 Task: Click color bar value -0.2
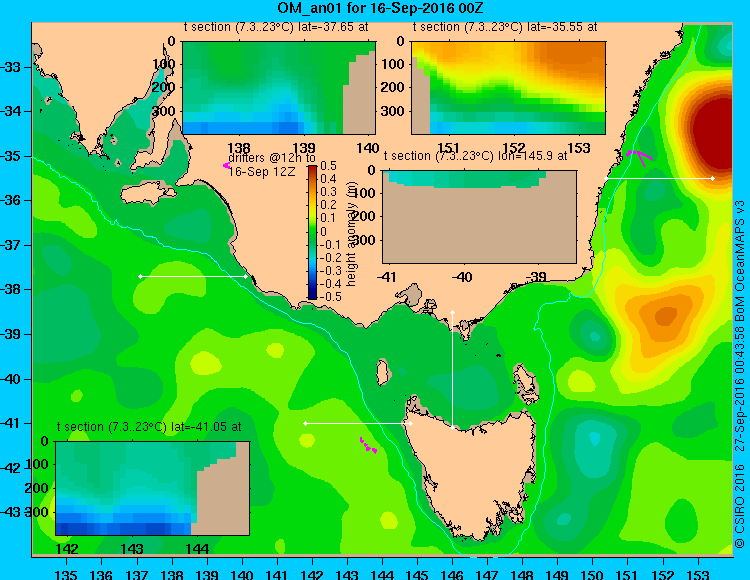click(330, 257)
